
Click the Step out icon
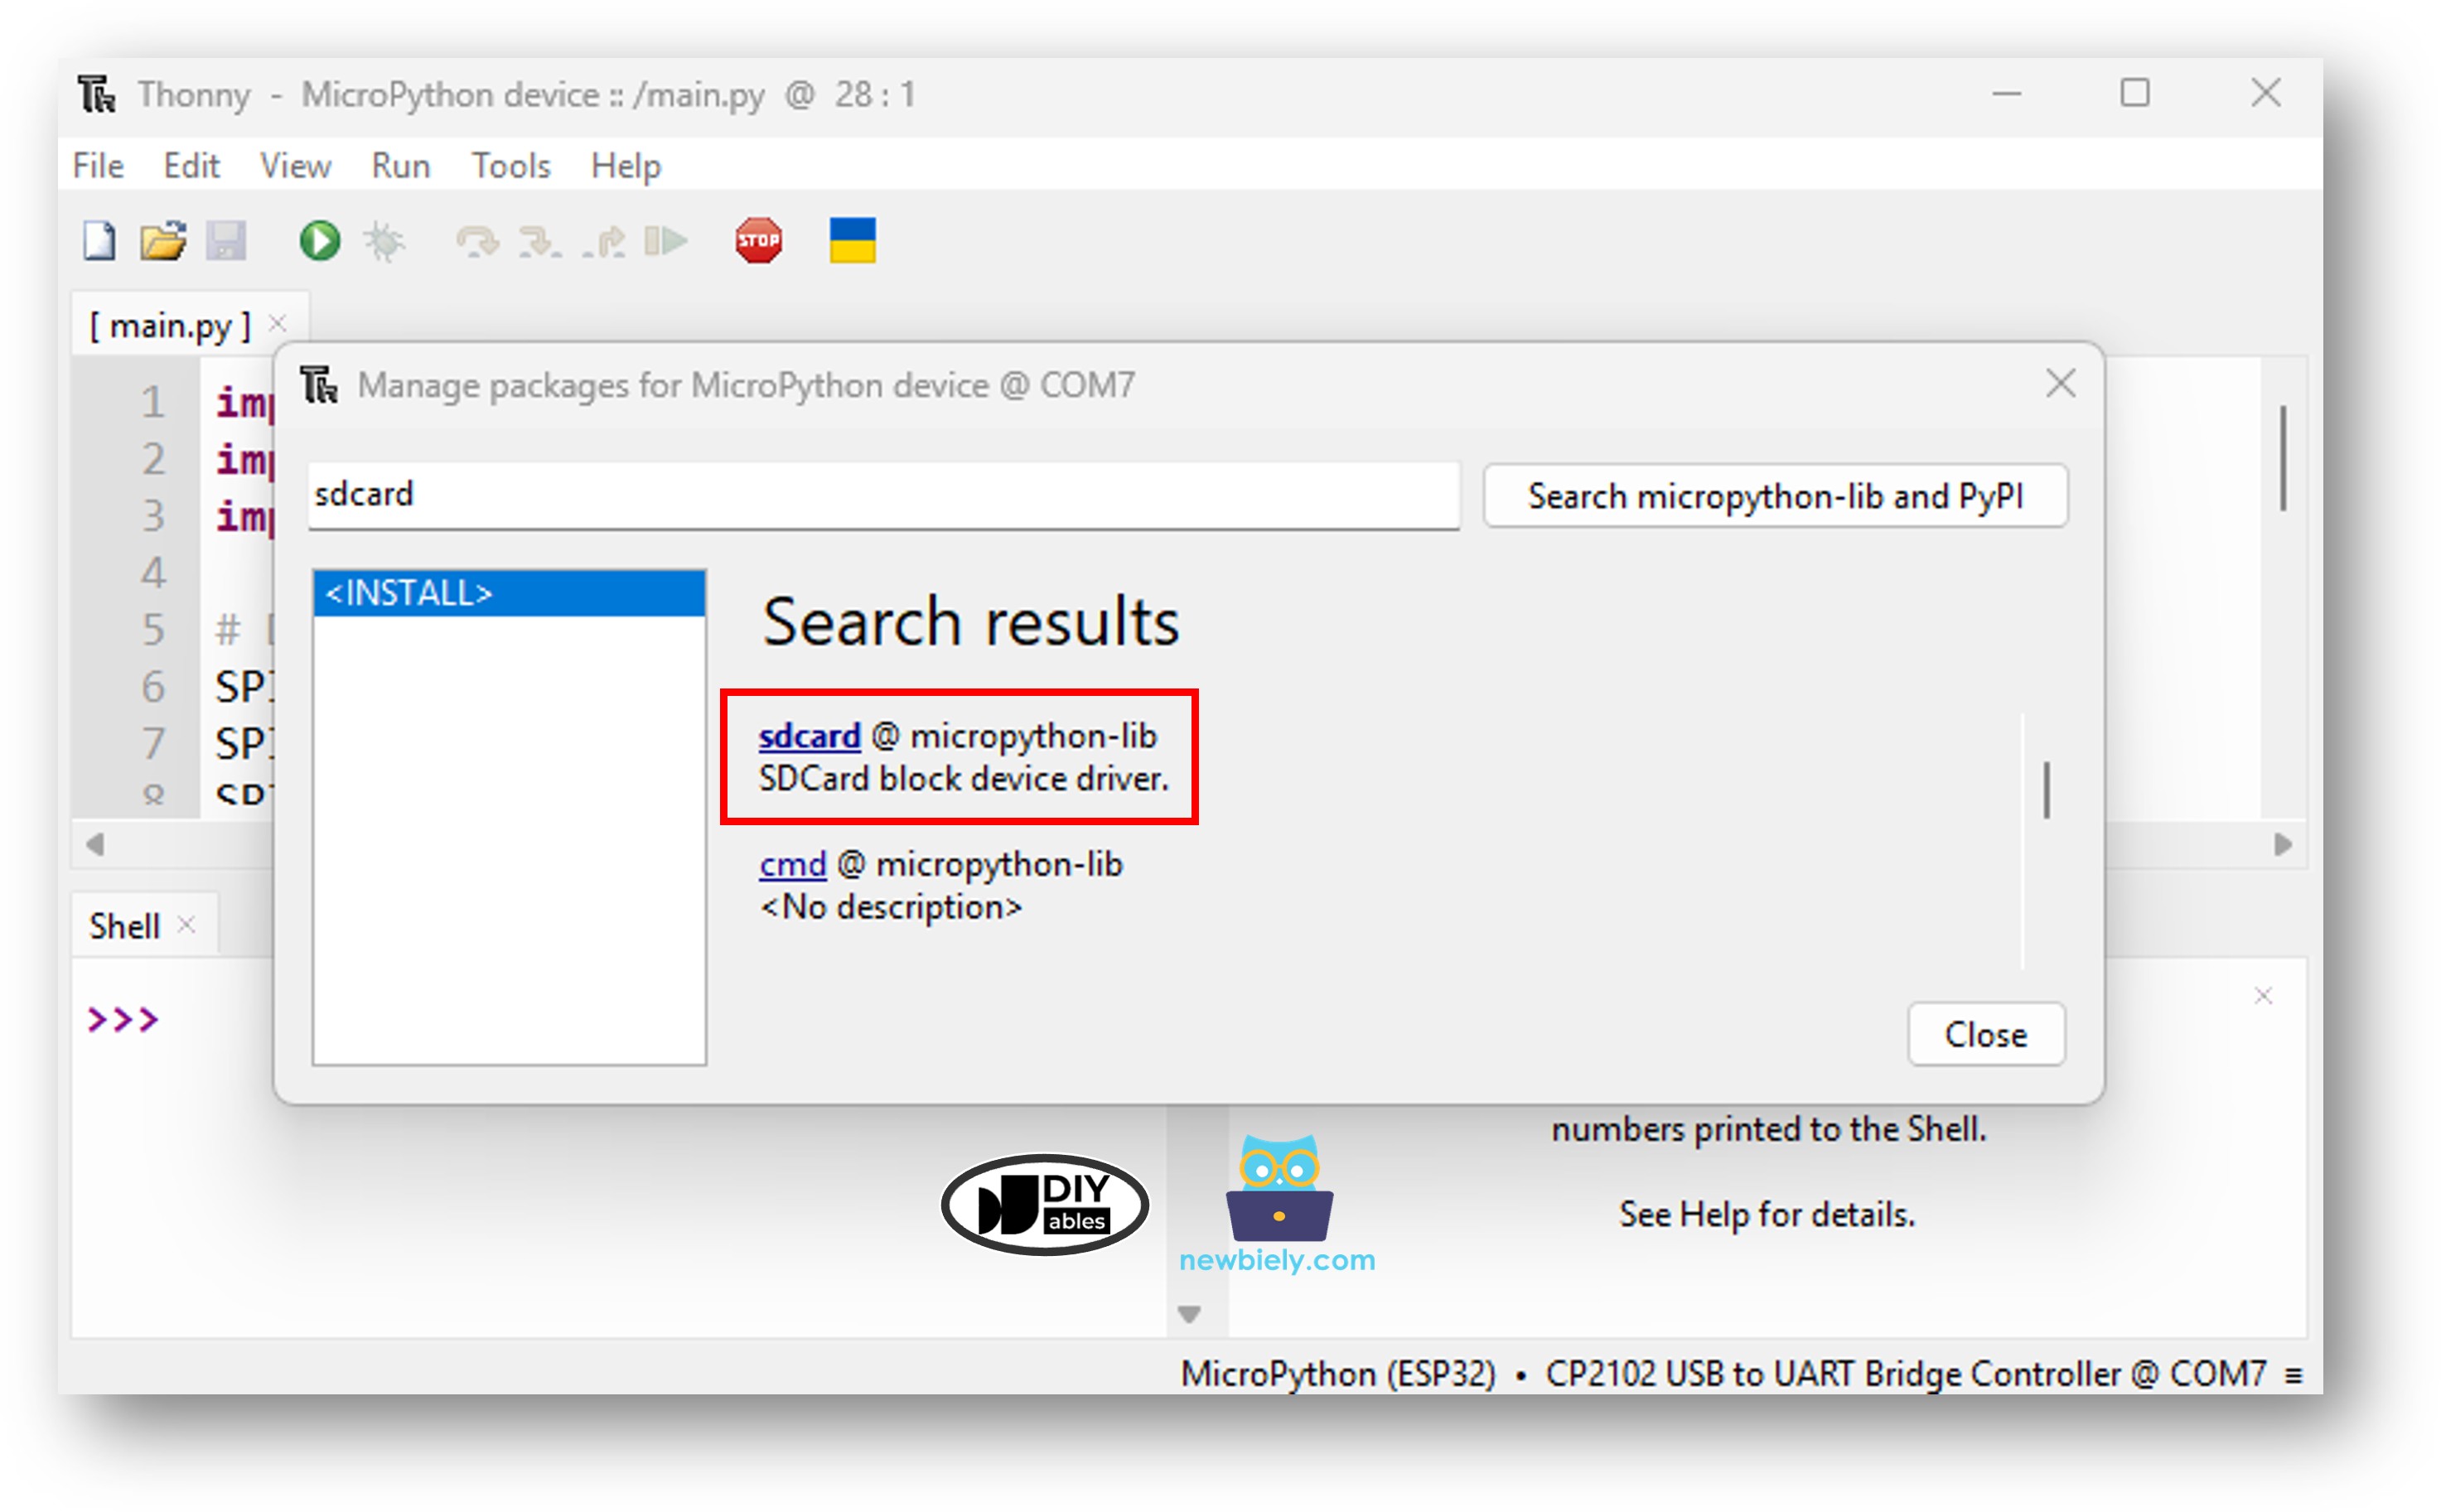click(x=604, y=241)
